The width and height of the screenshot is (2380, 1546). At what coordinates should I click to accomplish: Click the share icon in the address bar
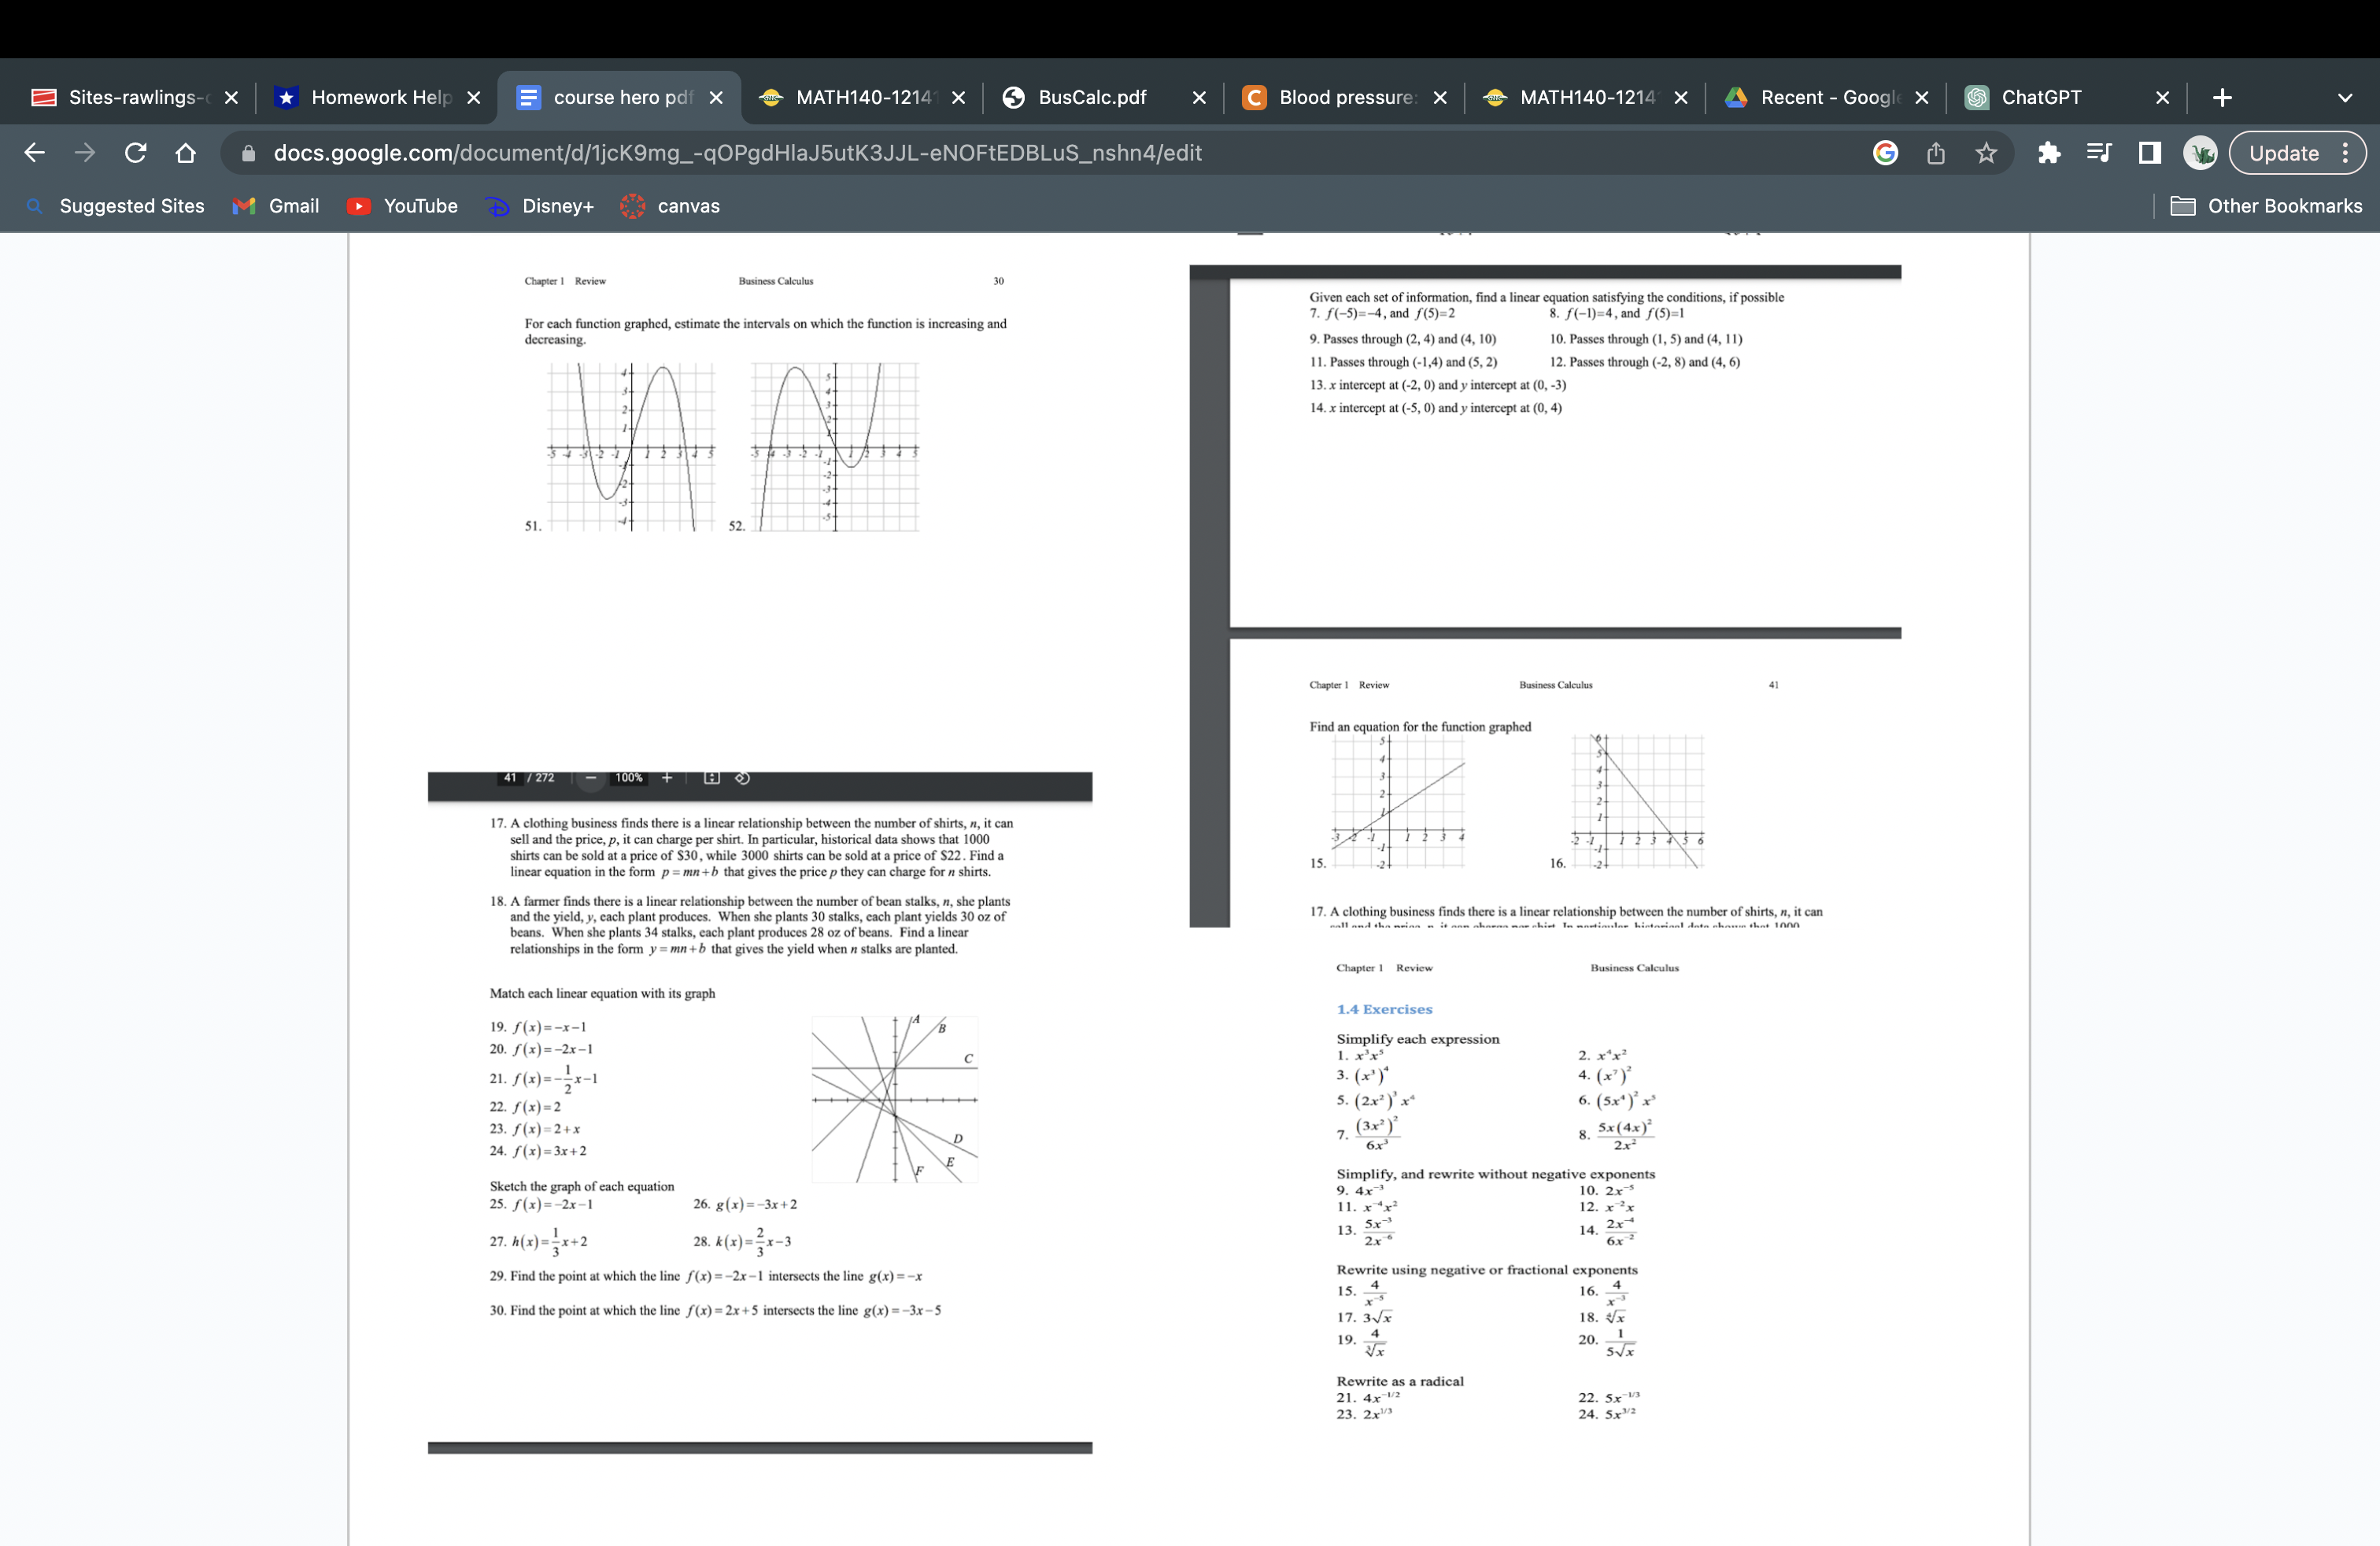[x=1935, y=153]
